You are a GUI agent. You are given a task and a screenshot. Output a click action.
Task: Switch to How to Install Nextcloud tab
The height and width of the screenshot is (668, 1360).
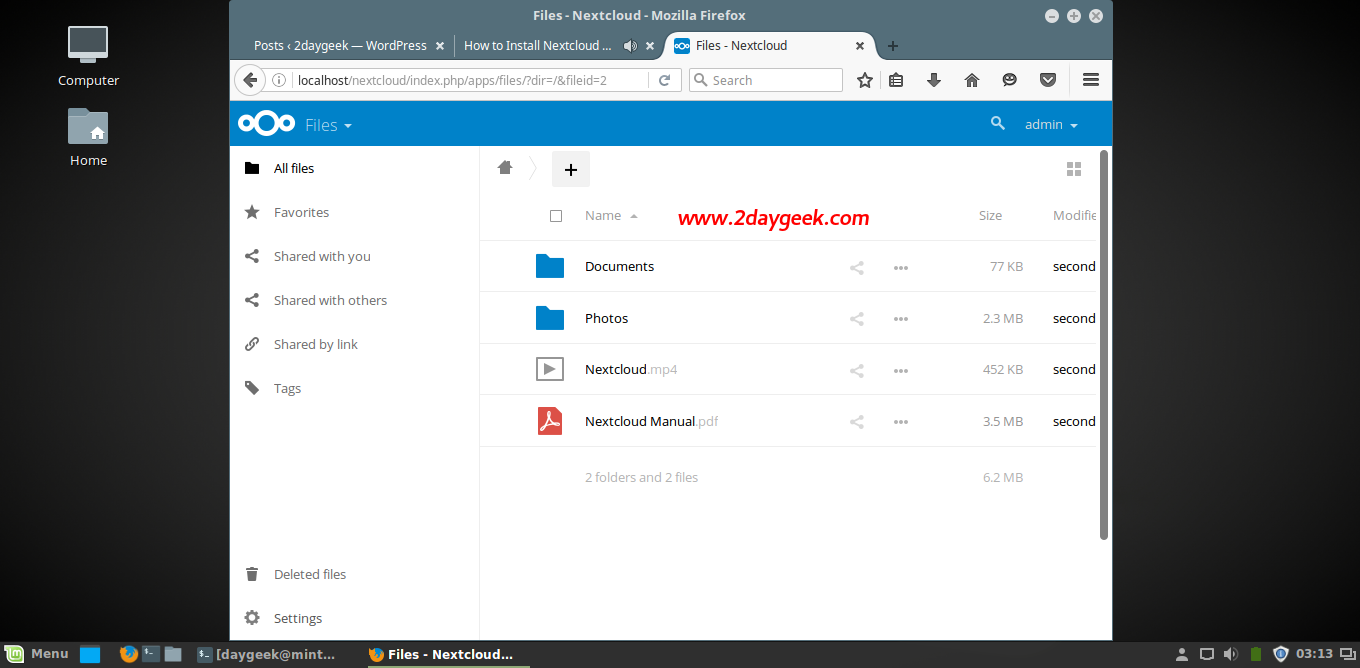coord(538,45)
